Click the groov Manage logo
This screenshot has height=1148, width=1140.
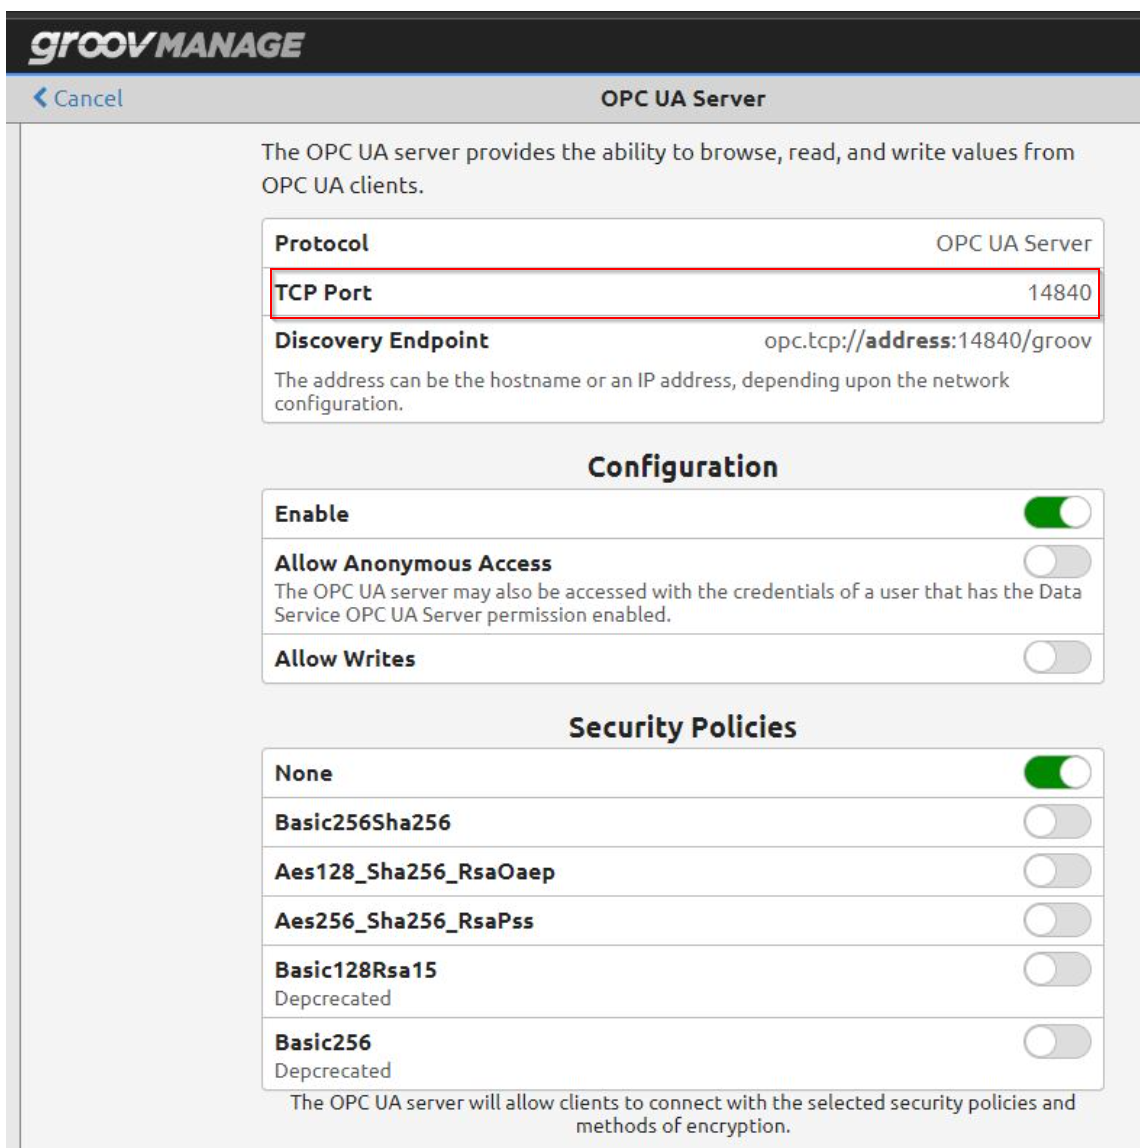(166, 45)
